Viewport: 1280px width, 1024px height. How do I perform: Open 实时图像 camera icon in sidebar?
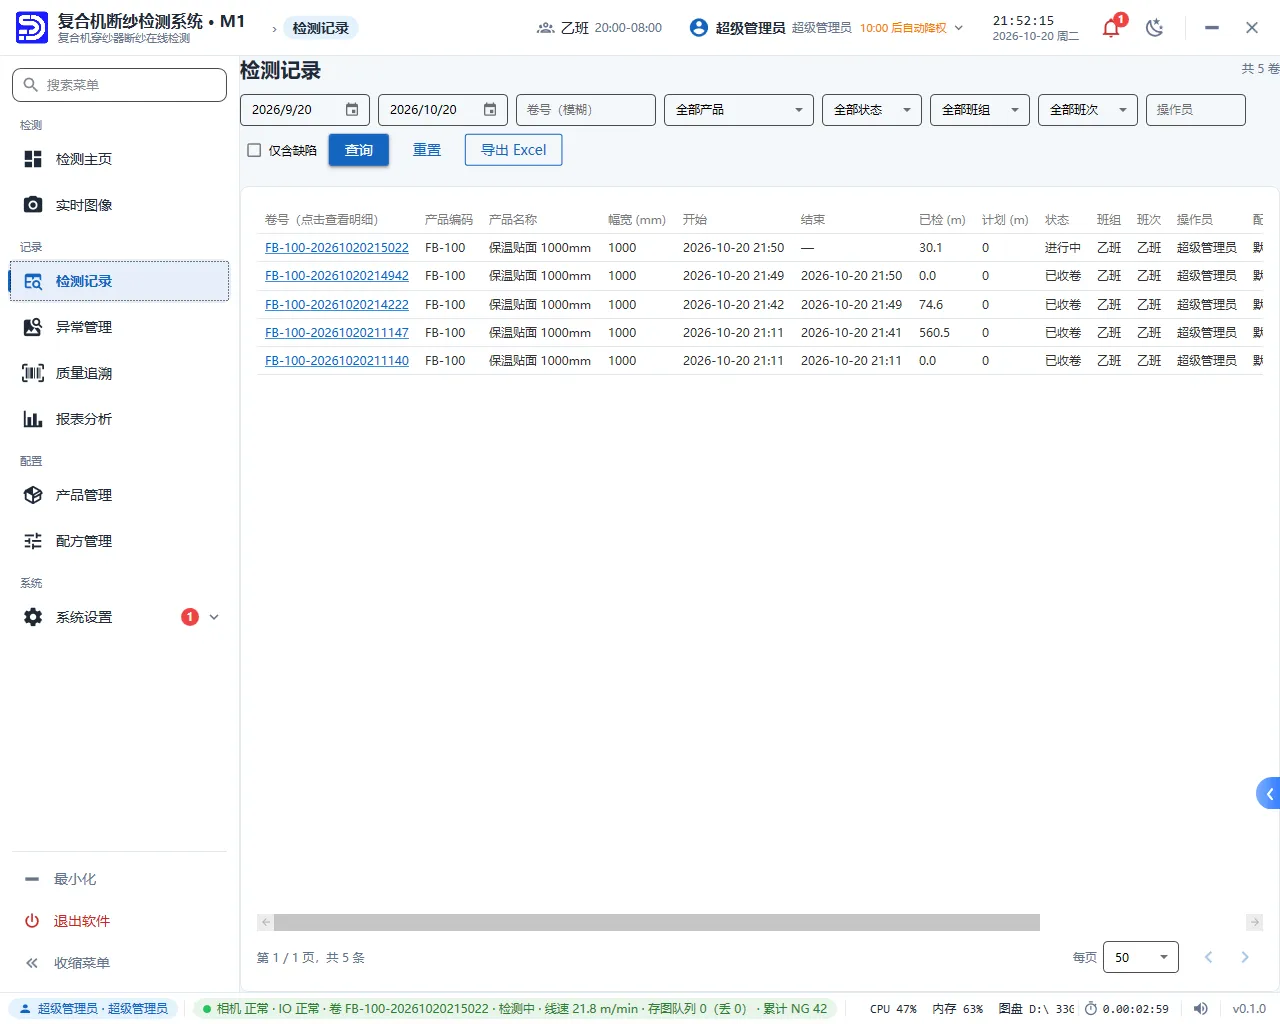click(x=33, y=205)
